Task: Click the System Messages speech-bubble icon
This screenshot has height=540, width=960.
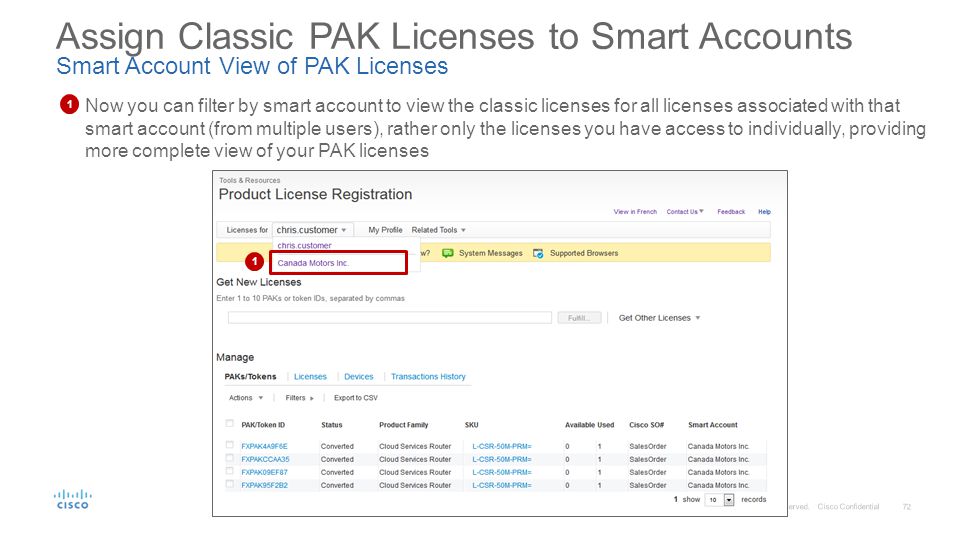Action: coord(448,253)
